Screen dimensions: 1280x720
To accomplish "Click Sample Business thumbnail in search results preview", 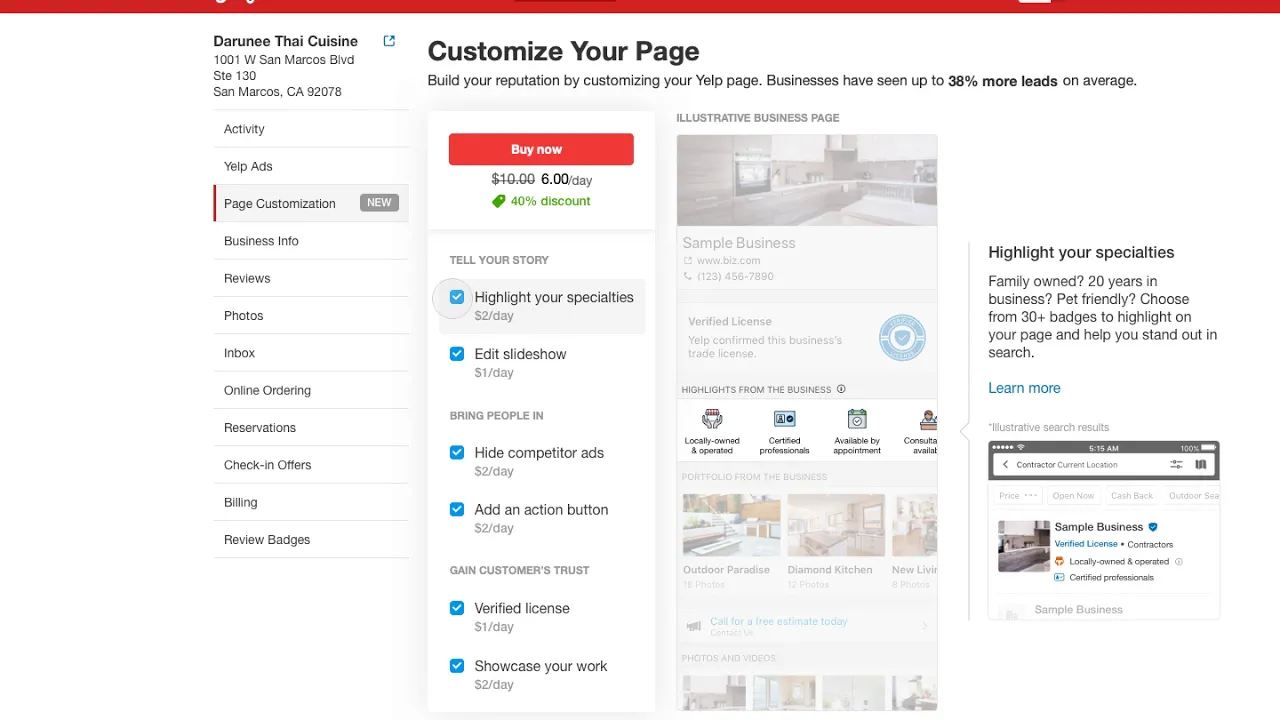I will [1023, 546].
